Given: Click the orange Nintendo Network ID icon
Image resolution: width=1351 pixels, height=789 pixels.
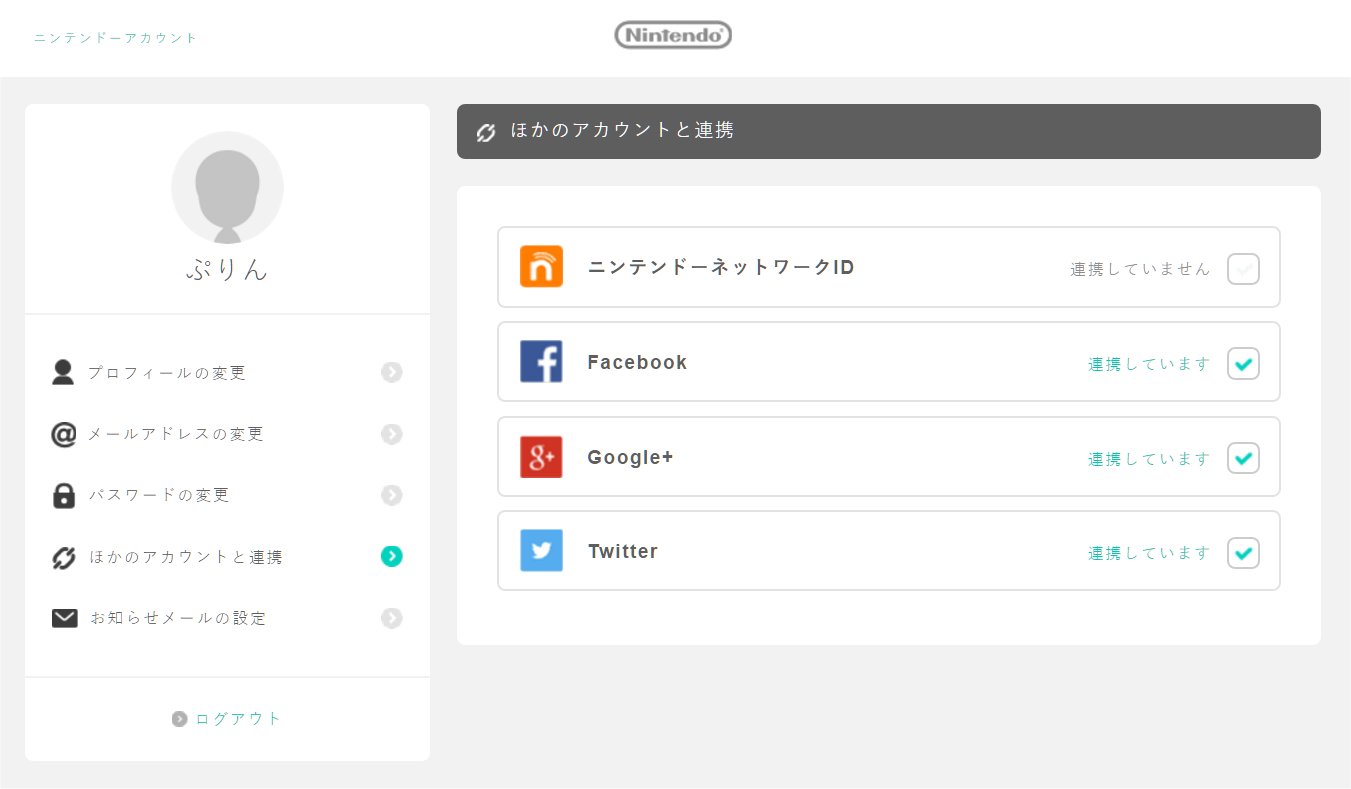Looking at the screenshot, I should click(x=541, y=267).
